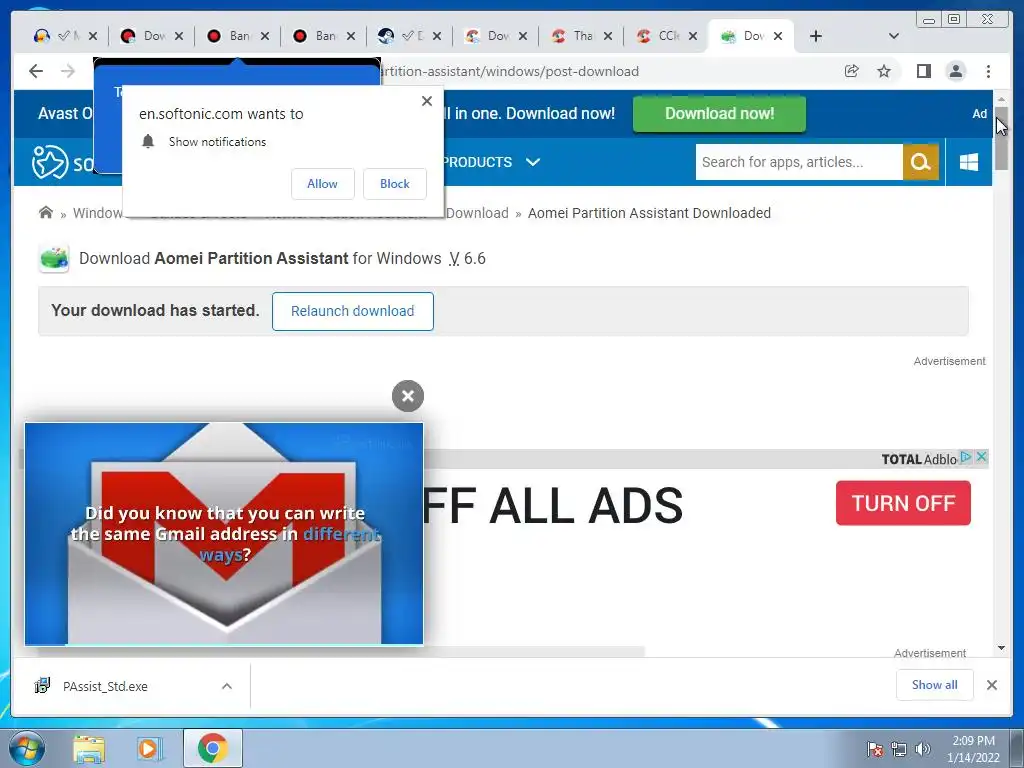Click the home breadcrumb icon
The image size is (1024, 768).
click(x=46, y=212)
